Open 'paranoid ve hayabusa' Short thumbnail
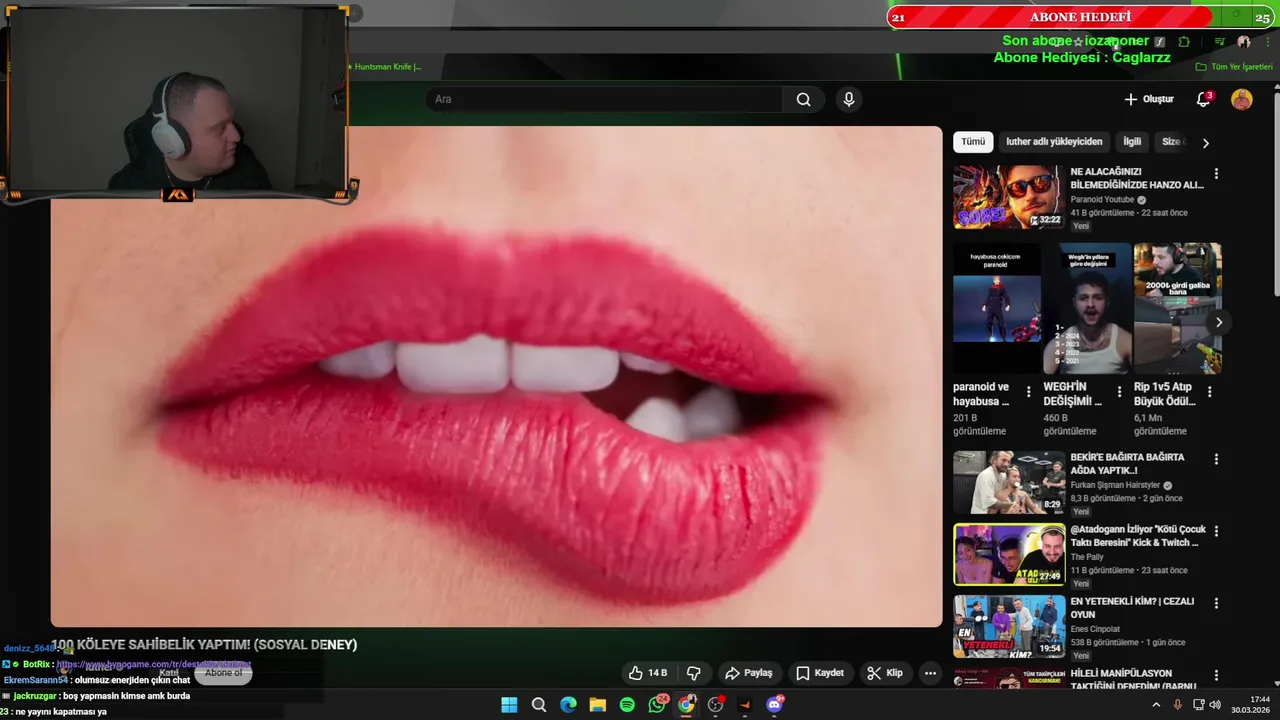The image size is (1280, 720). point(996,308)
